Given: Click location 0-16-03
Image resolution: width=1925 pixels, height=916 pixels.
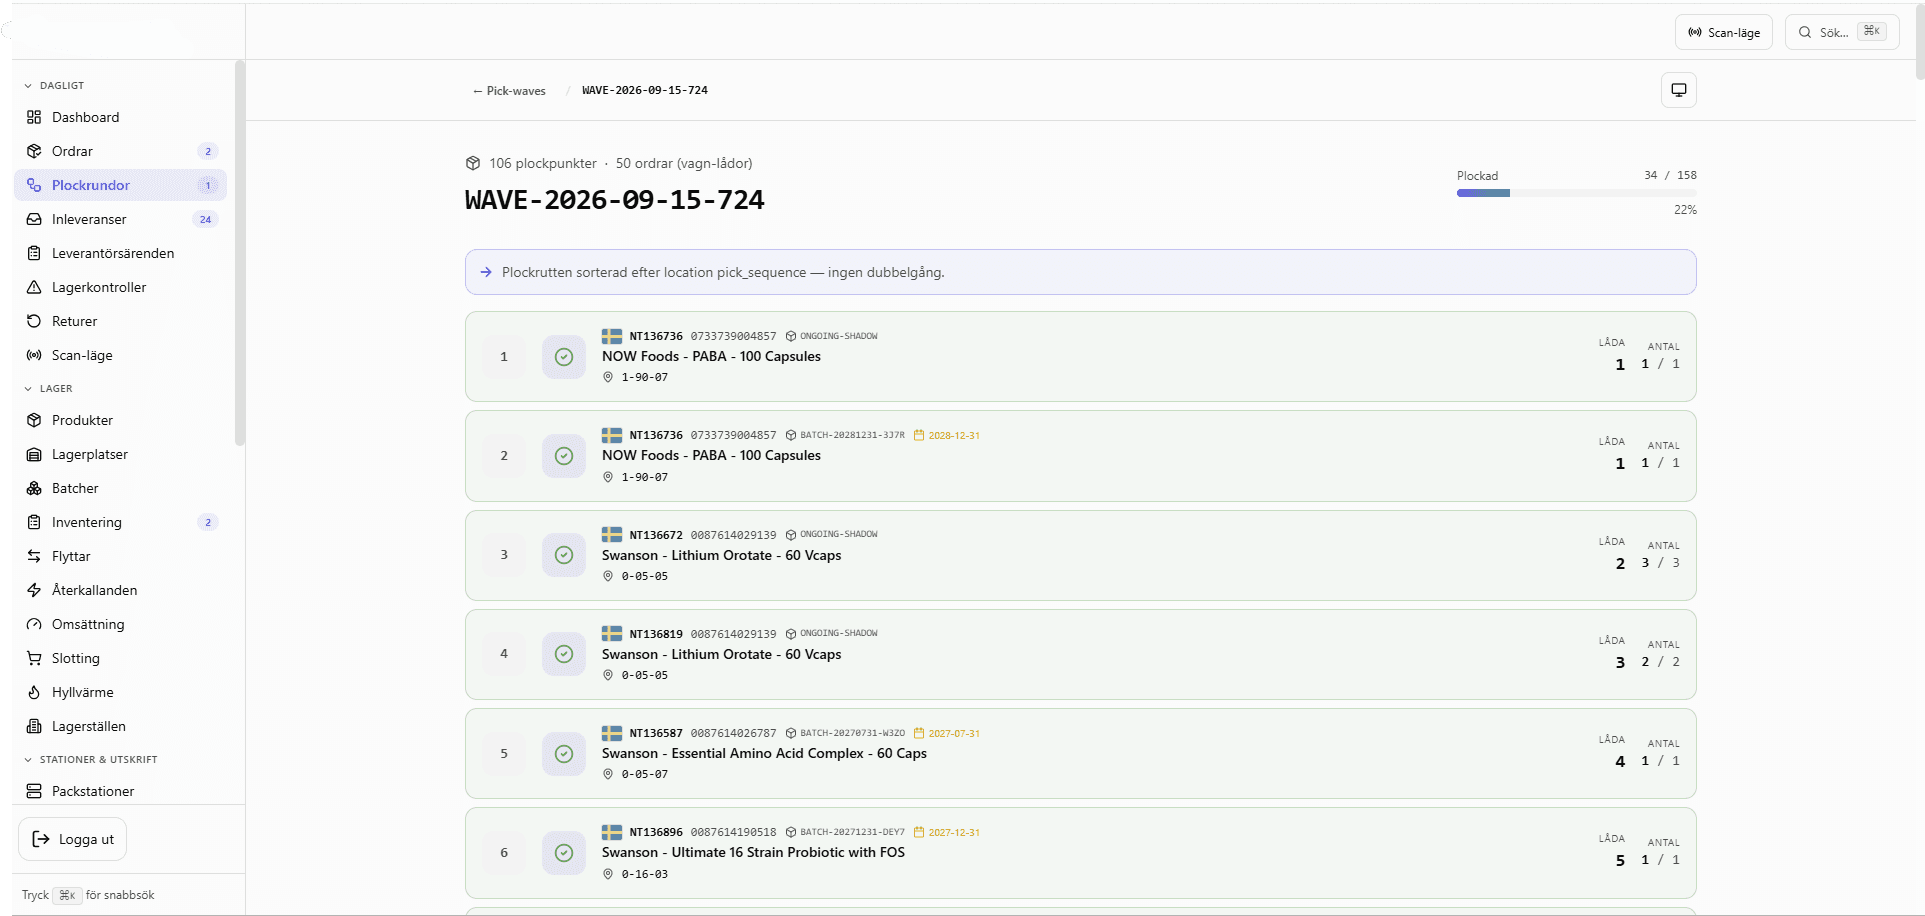Looking at the screenshot, I should tap(645, 874).
